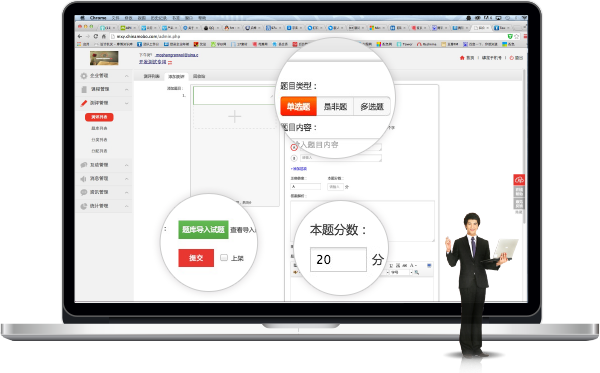The image size is (600, 373).
Task: Toggle the 上架 checkbox
Action: pyautogui.click(x=224, y=257)
